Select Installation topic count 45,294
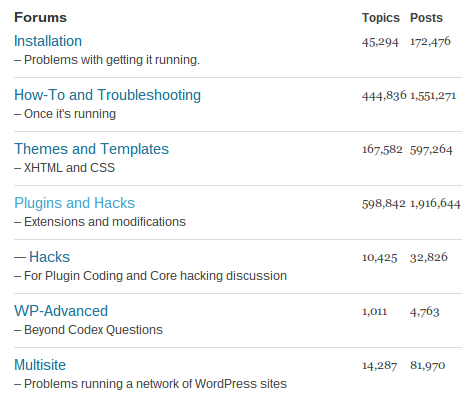This screenshot has height=398, width=462. pos(380,42)
